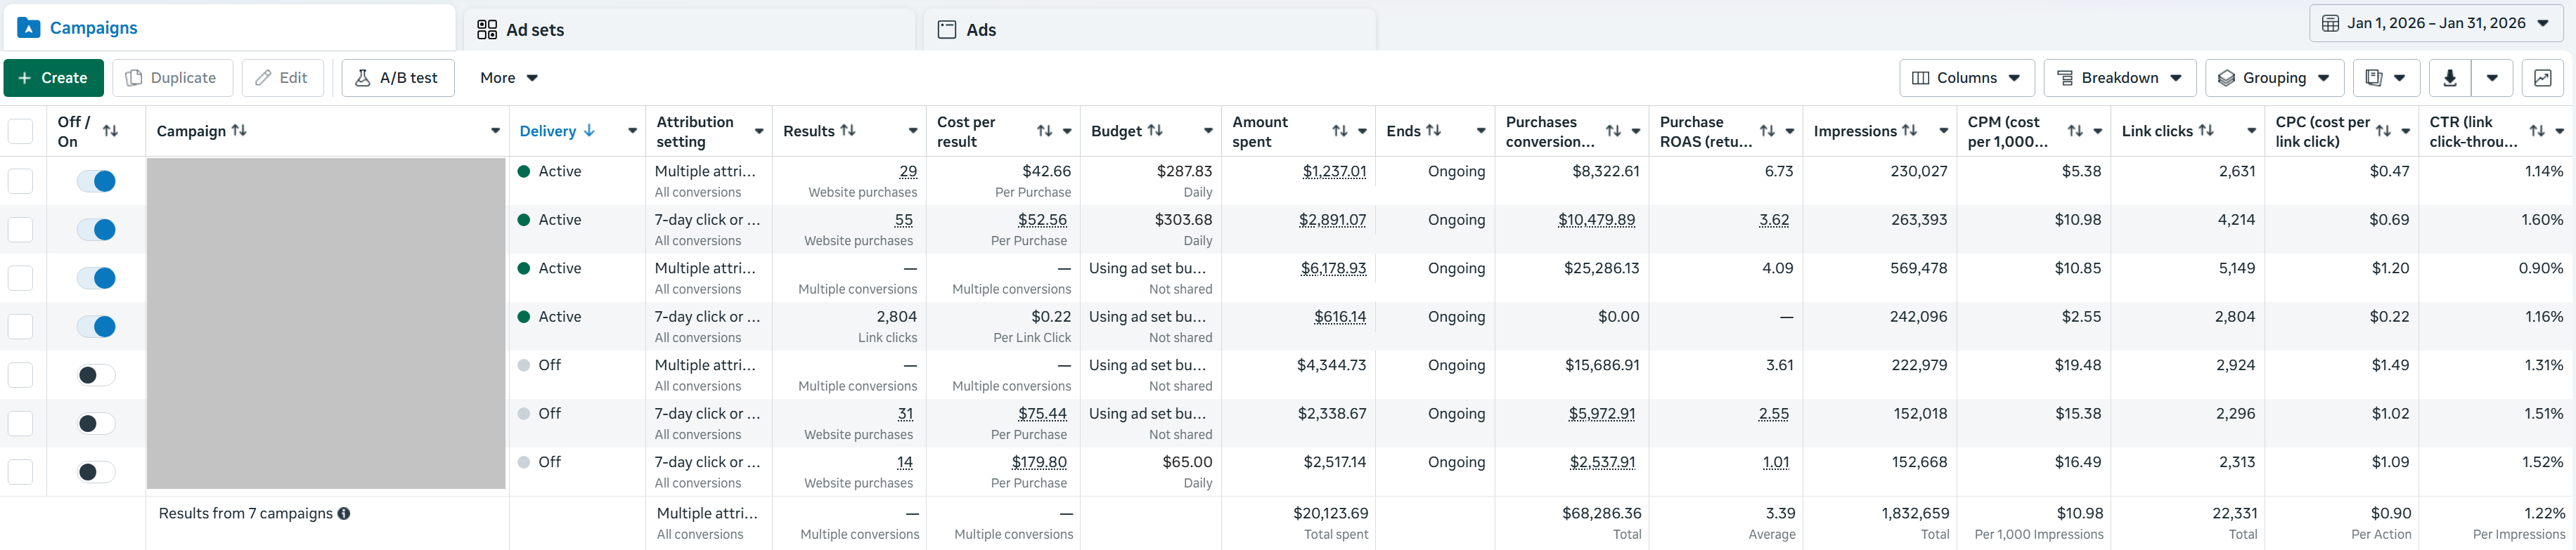Viewport: 2576px width, 550px height.
Task: Click the Edit pencil button
Action: click(x=283, y=78)
